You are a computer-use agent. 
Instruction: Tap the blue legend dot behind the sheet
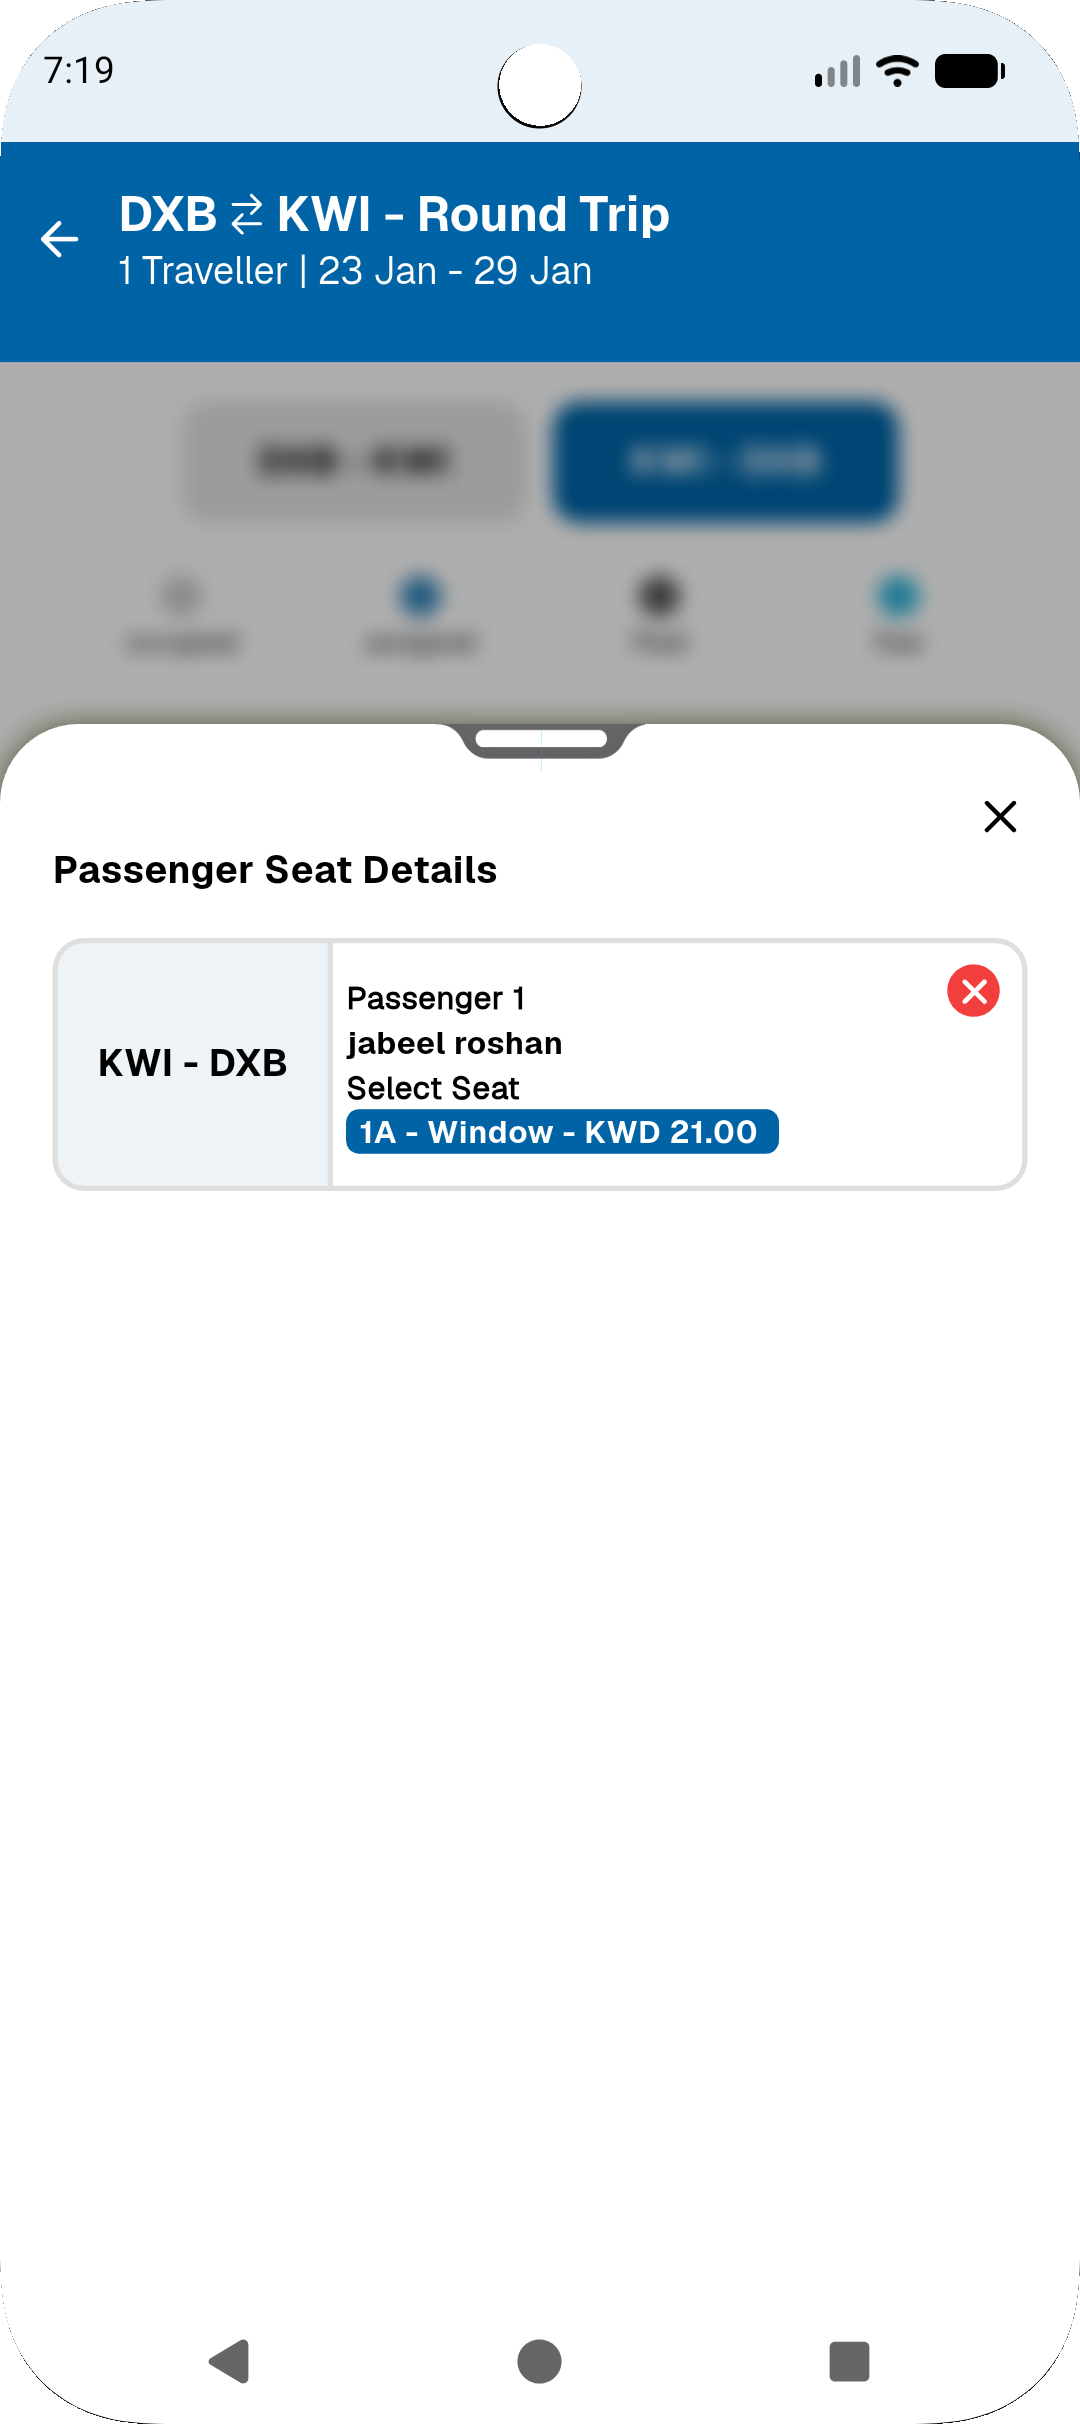point(420,596)
